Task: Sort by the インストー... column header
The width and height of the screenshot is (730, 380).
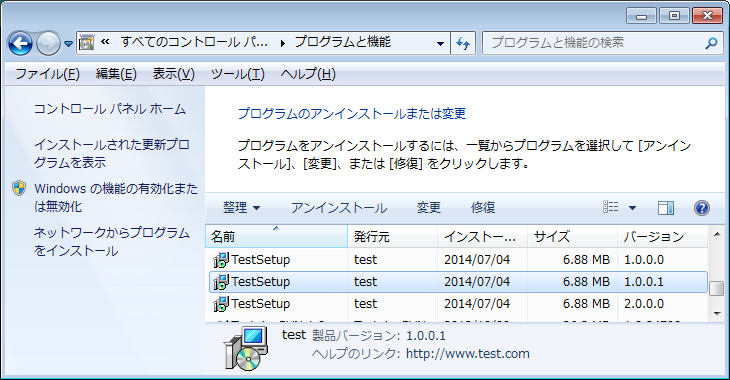Action: 482,237
